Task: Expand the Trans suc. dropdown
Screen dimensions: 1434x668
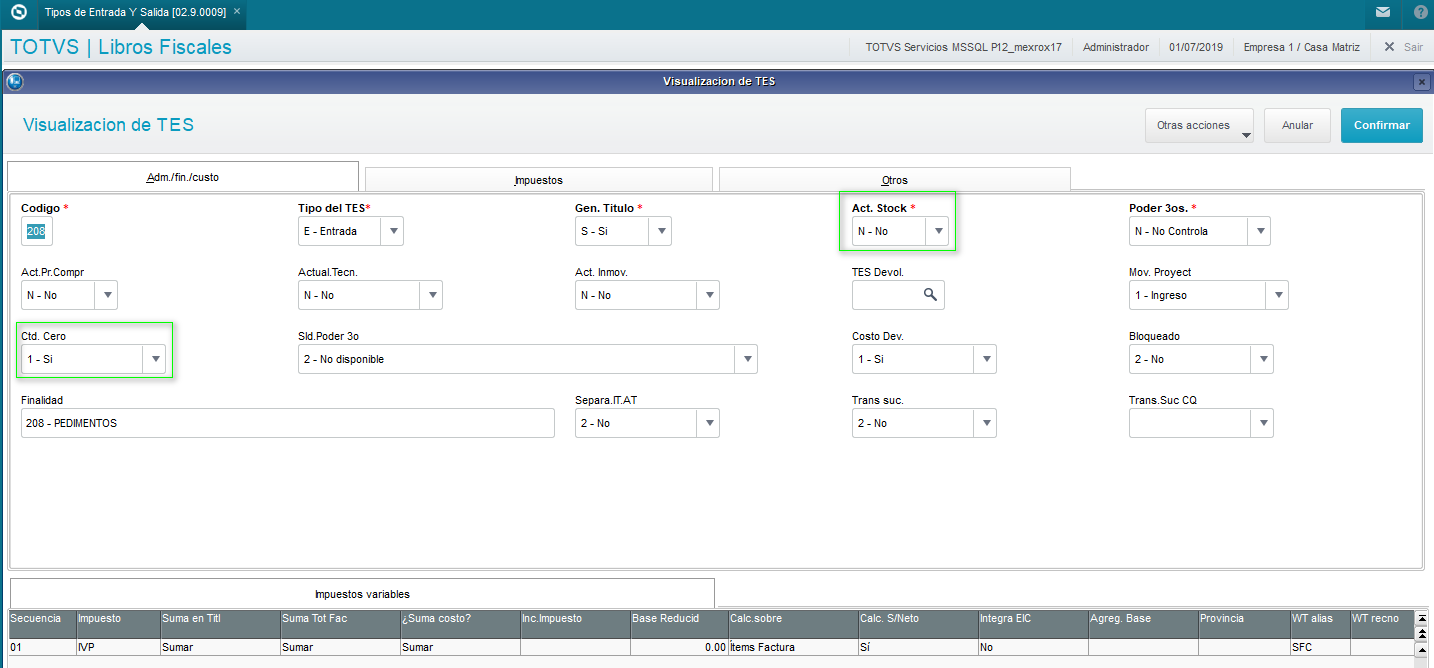Action: coord(986,423)
